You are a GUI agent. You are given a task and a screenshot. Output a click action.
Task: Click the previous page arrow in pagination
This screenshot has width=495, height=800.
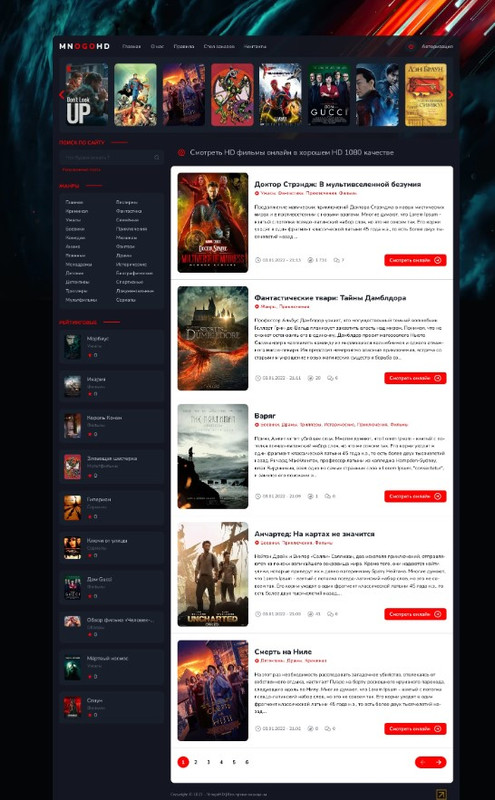click(x=423, y=762)
